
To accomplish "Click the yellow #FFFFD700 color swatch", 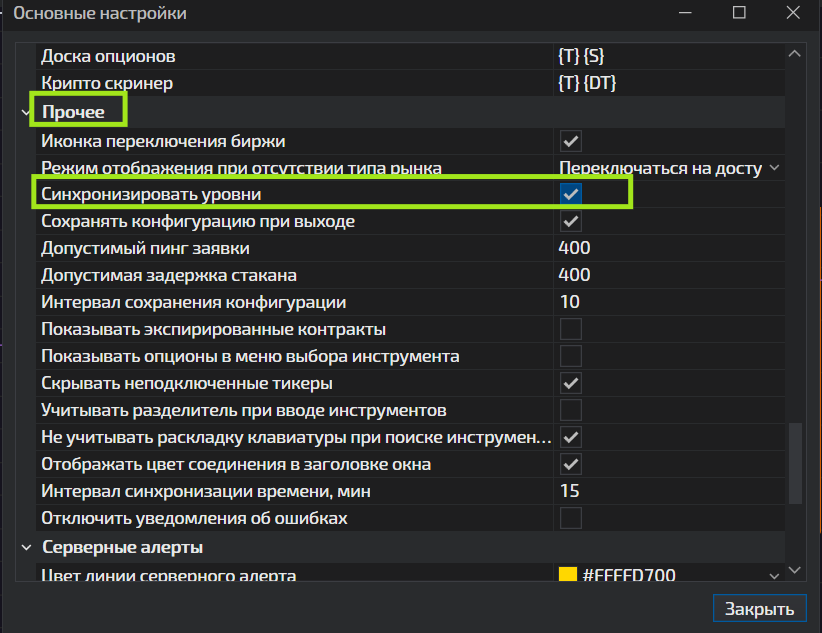I will [568, 575].
